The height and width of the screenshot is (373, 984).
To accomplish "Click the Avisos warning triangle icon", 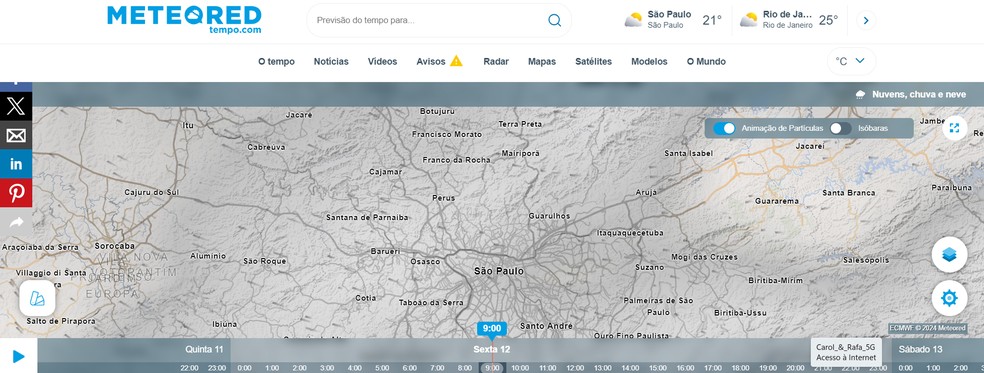I will [x=456, y=61].
